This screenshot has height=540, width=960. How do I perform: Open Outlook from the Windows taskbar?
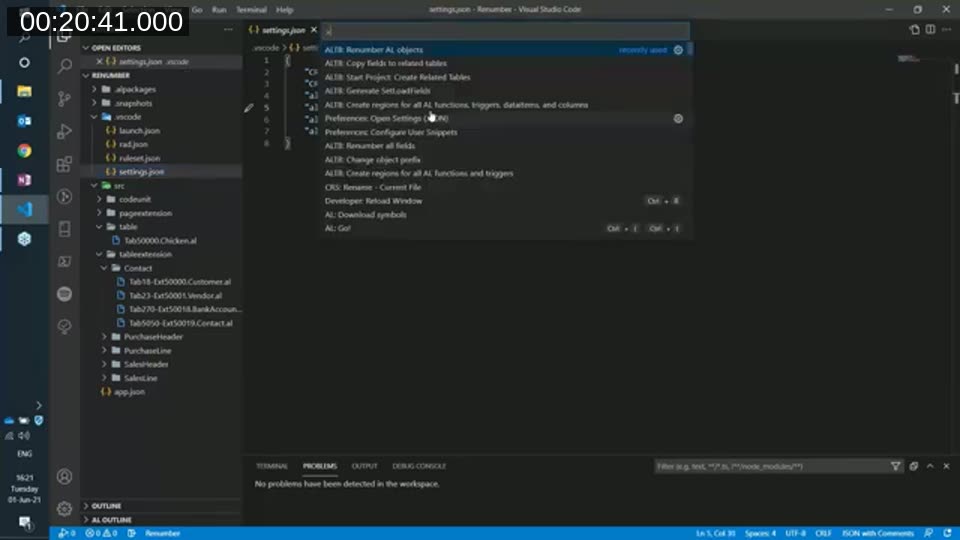24,121
